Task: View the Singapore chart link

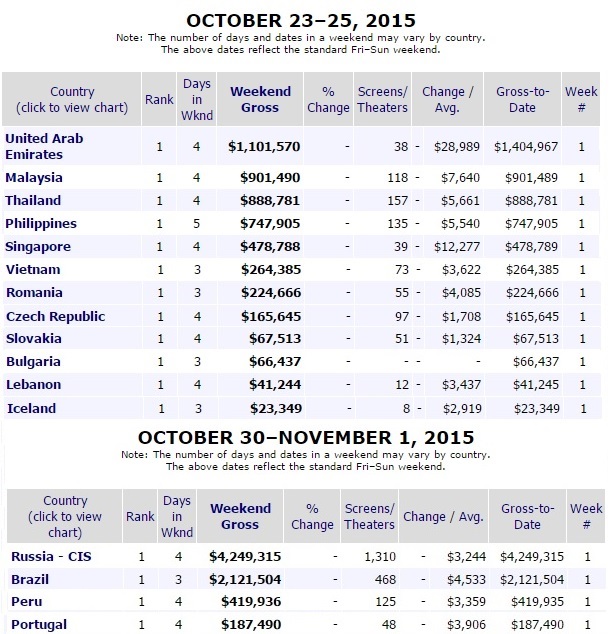Action: point(38,246)
